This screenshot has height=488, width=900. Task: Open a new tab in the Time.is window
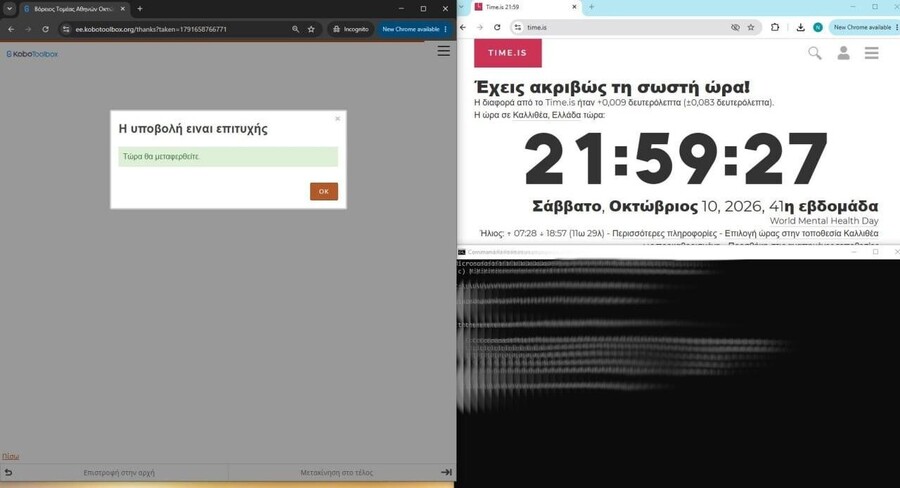[591, 7]
